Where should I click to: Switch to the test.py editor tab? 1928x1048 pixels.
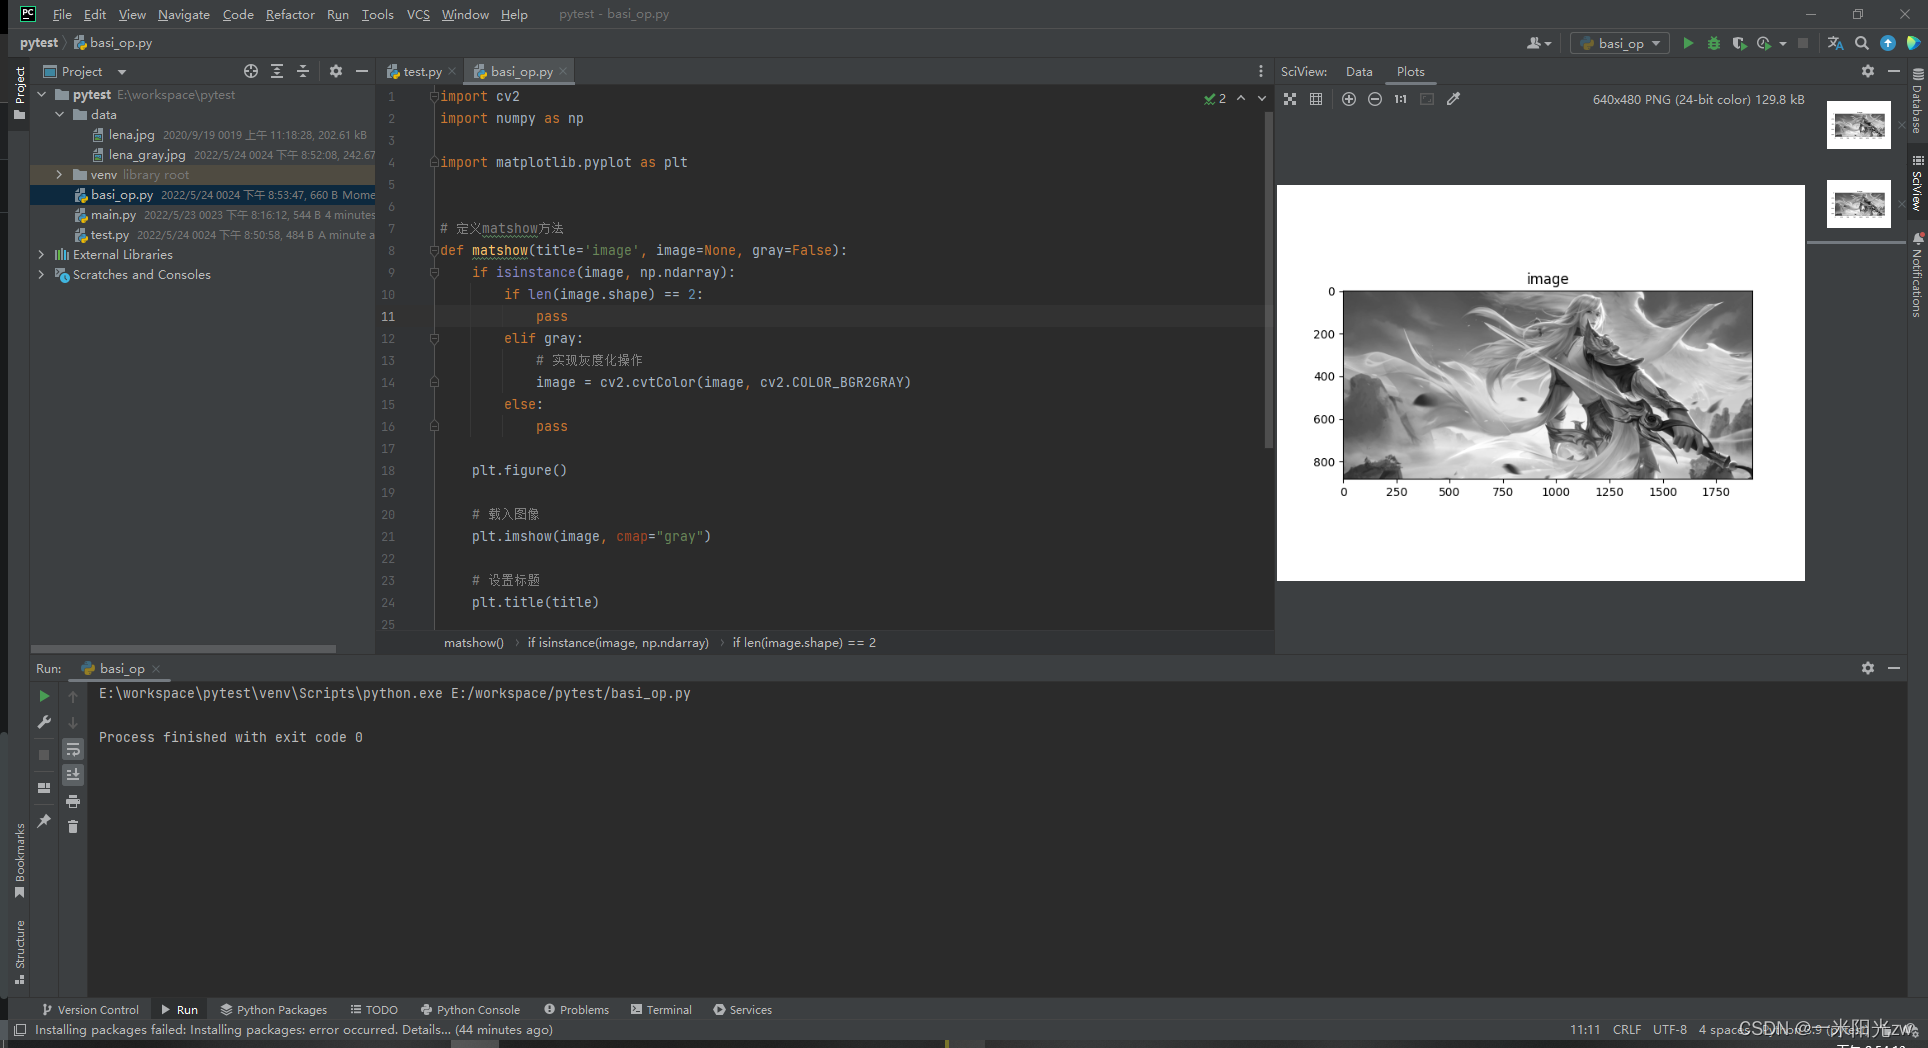[x=414, y=71]
